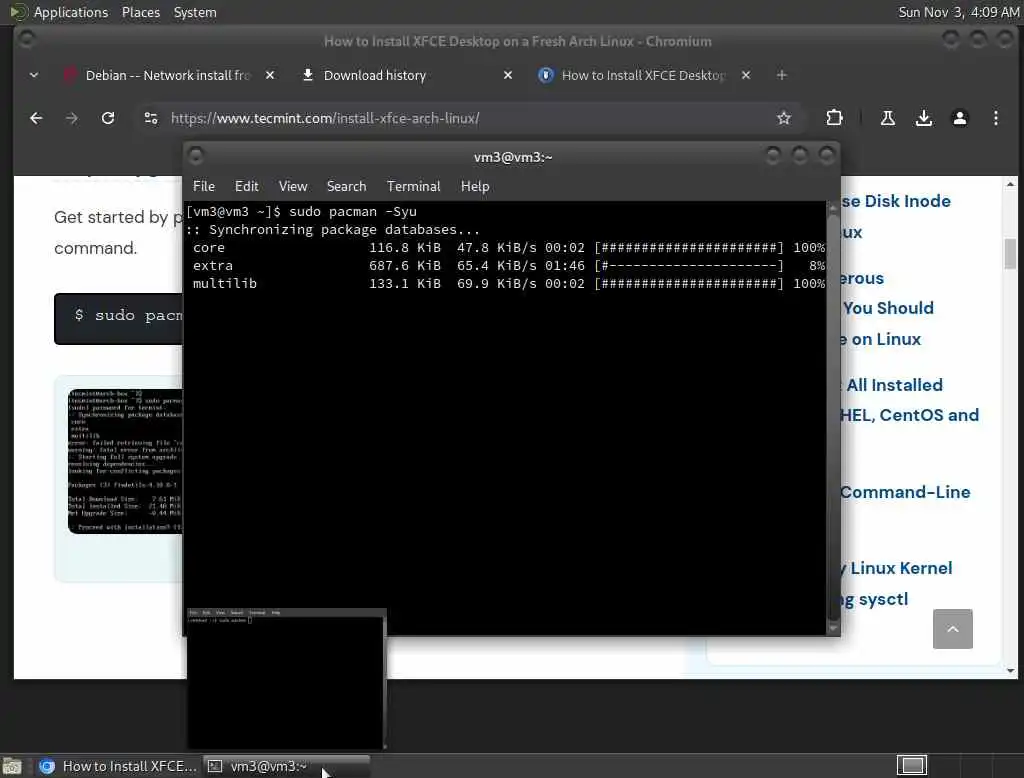This screenshot has height=778, width=1024.
Task: Click the terminal window preview thumbnail
Action: tap(286, 679)
